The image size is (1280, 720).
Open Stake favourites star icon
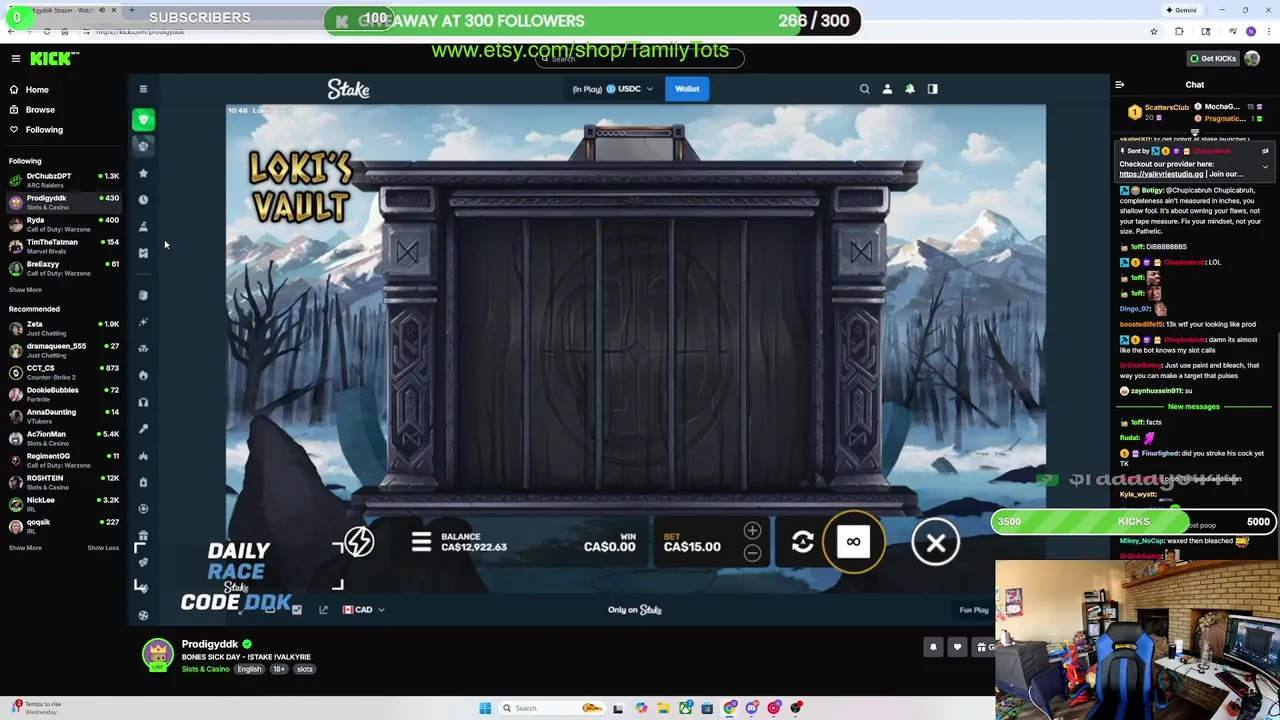click(143, 173)
